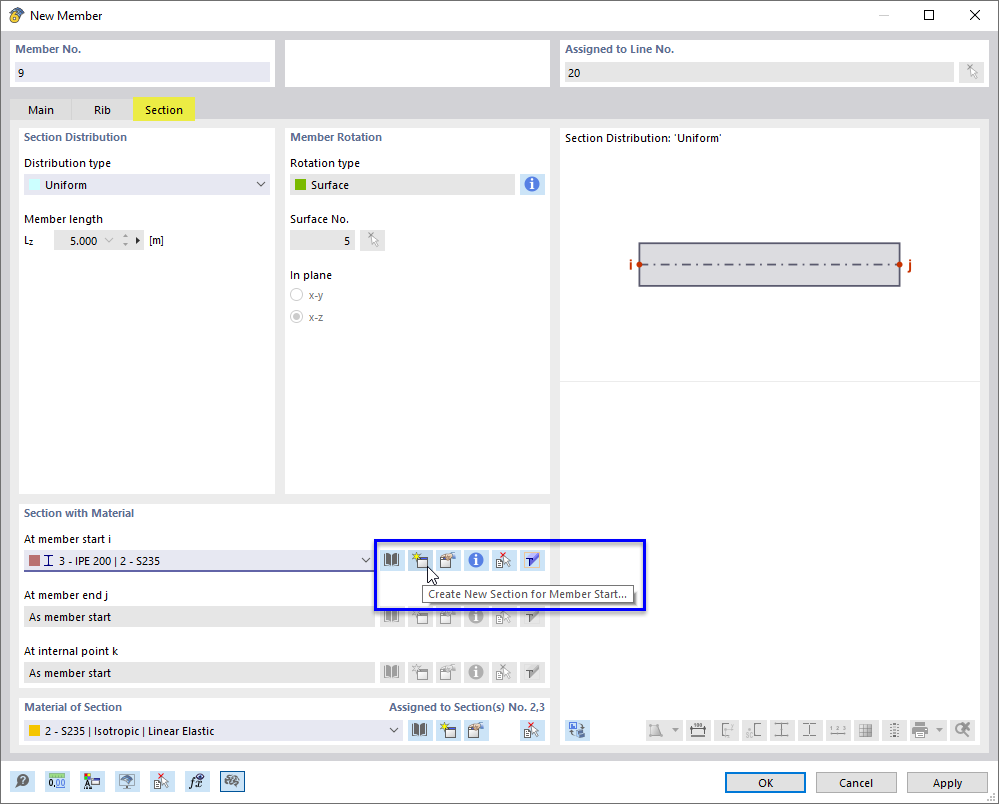Open the section dropdown at member start i
999x804 pixels.
point(365,561)
